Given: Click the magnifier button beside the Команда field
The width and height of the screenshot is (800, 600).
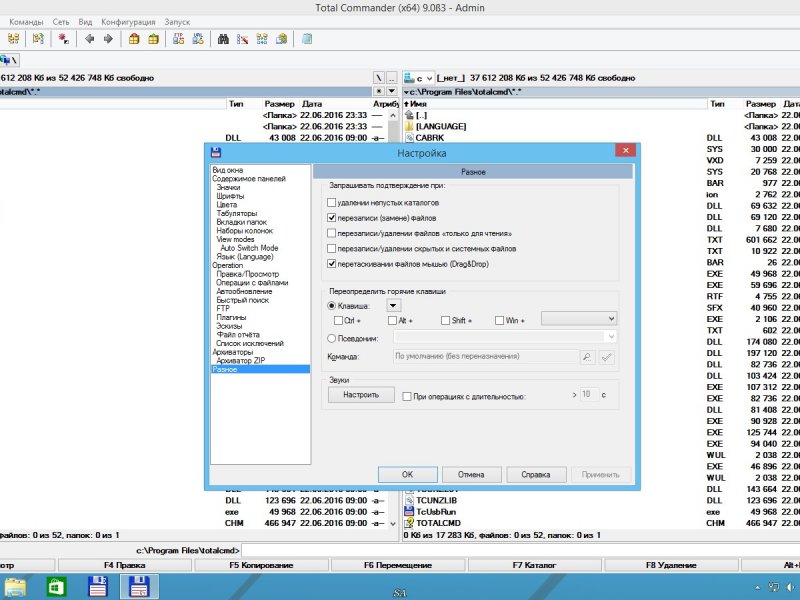Looking at the screenshot, I should pyautogui.click(x=587, y=357).
